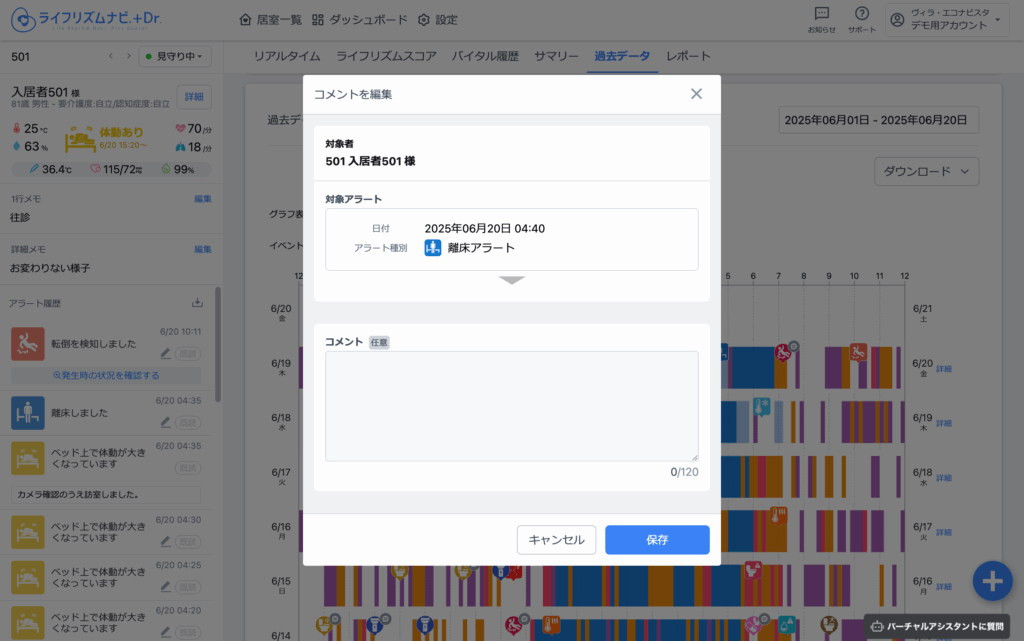Click the bed-leaving alert icon in dialog
This screenshot has width=1024, height=641.
point(432,247)
